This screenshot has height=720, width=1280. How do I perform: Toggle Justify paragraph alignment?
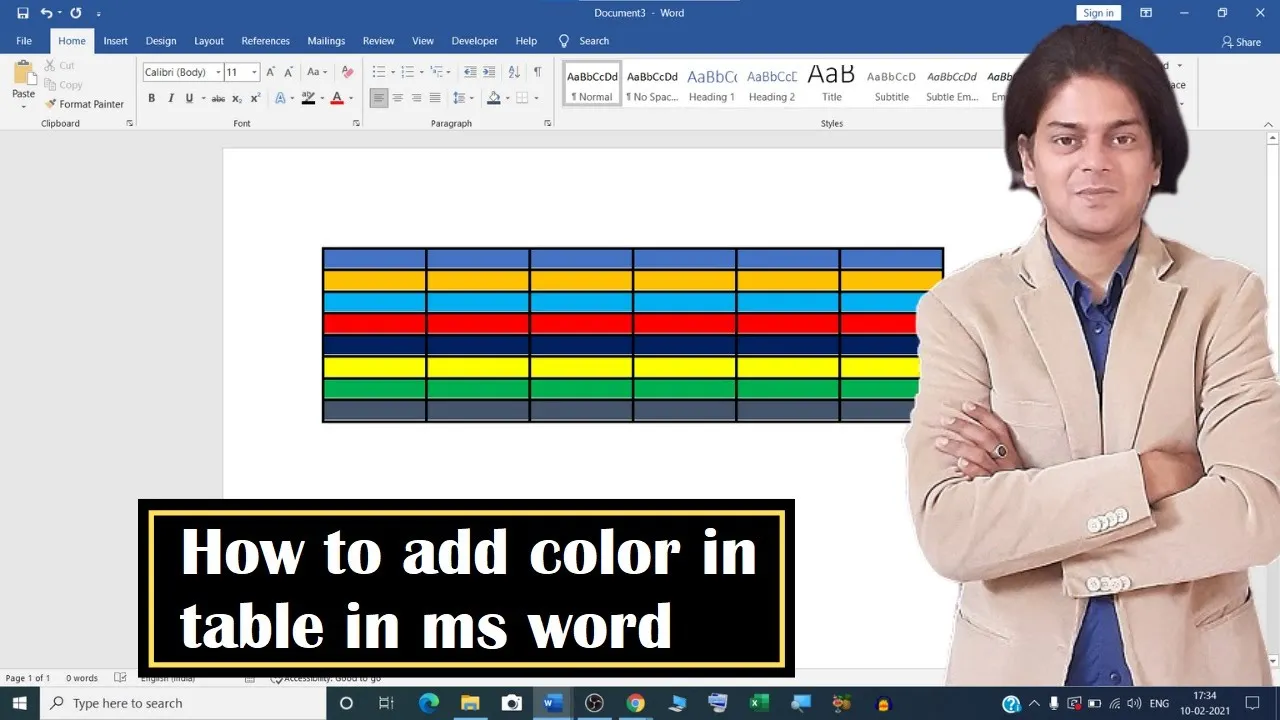point(435,98)
